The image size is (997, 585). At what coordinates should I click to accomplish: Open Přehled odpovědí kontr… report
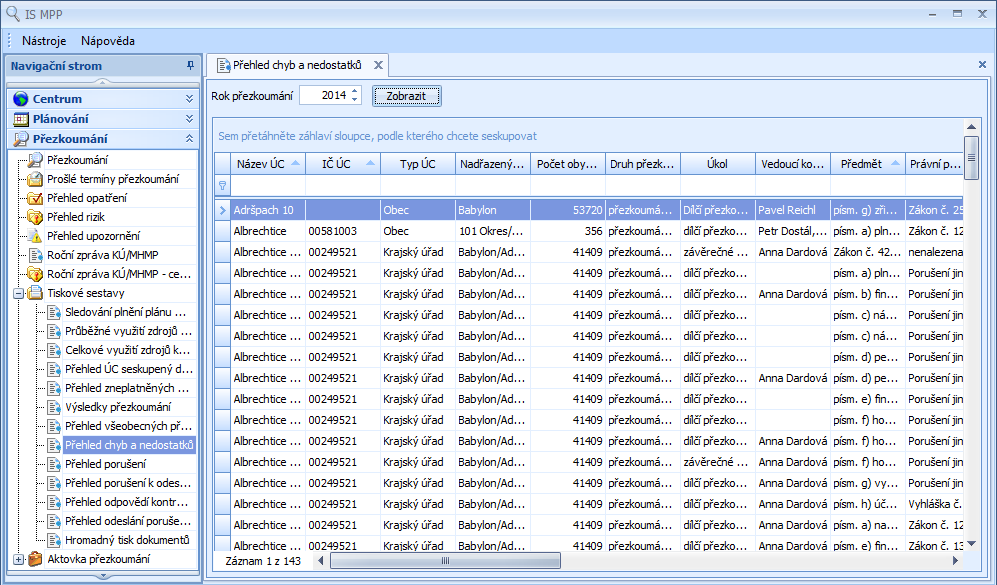tap(127, 502)
